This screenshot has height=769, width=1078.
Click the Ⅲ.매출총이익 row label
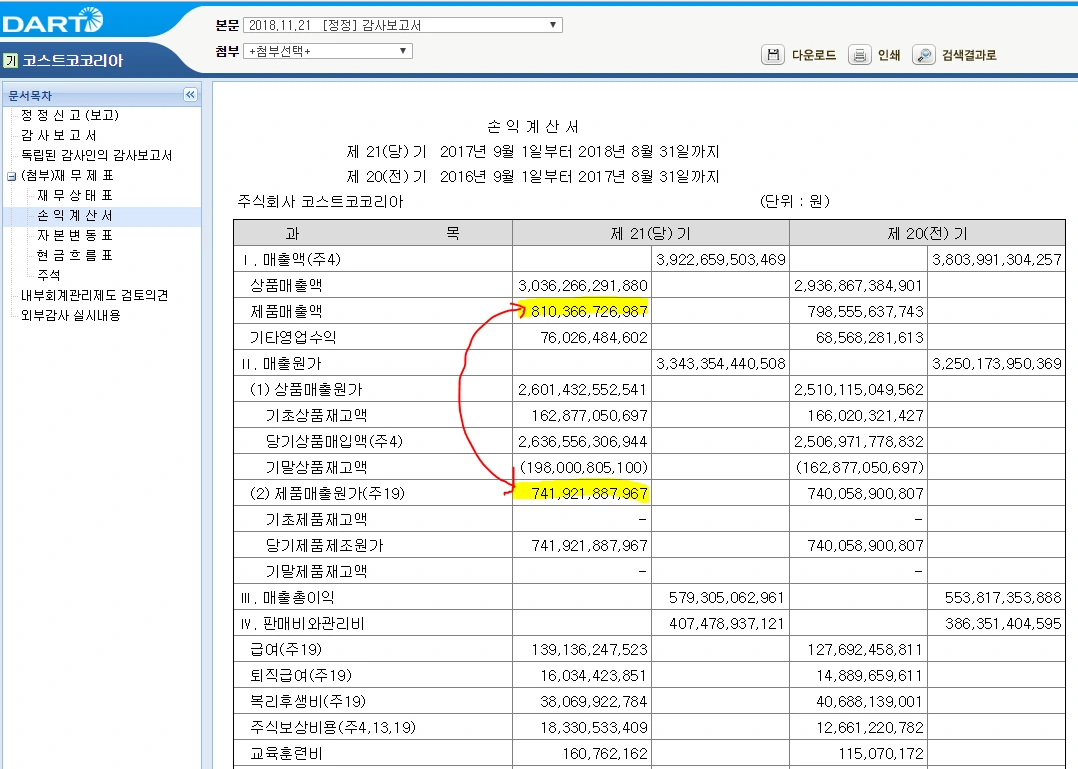287,597
